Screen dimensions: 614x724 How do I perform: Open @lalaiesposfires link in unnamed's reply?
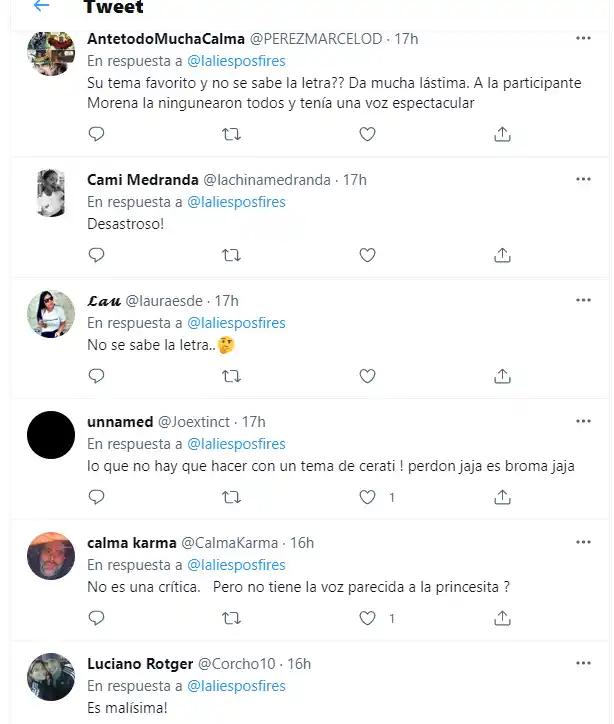[x=236, y=444]
